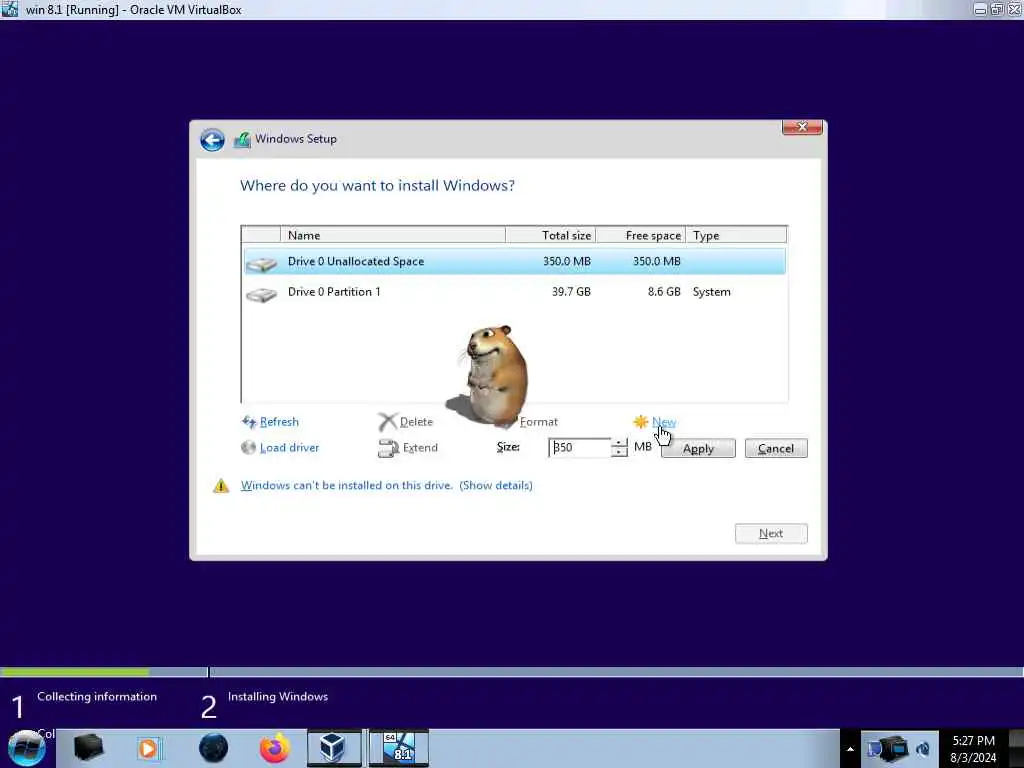Open the dark round globe taskbar icon

[214, 748]
